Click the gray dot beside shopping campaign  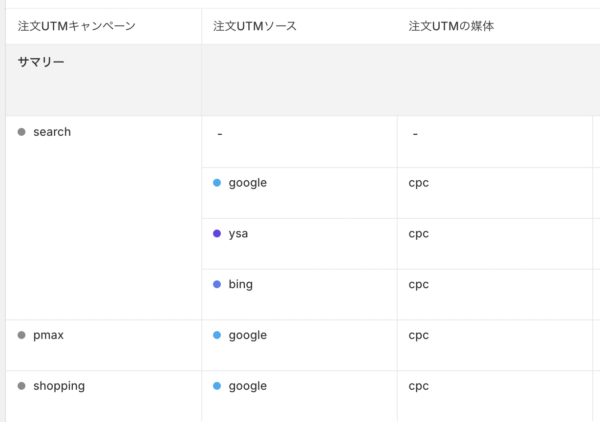coord(21,386)
